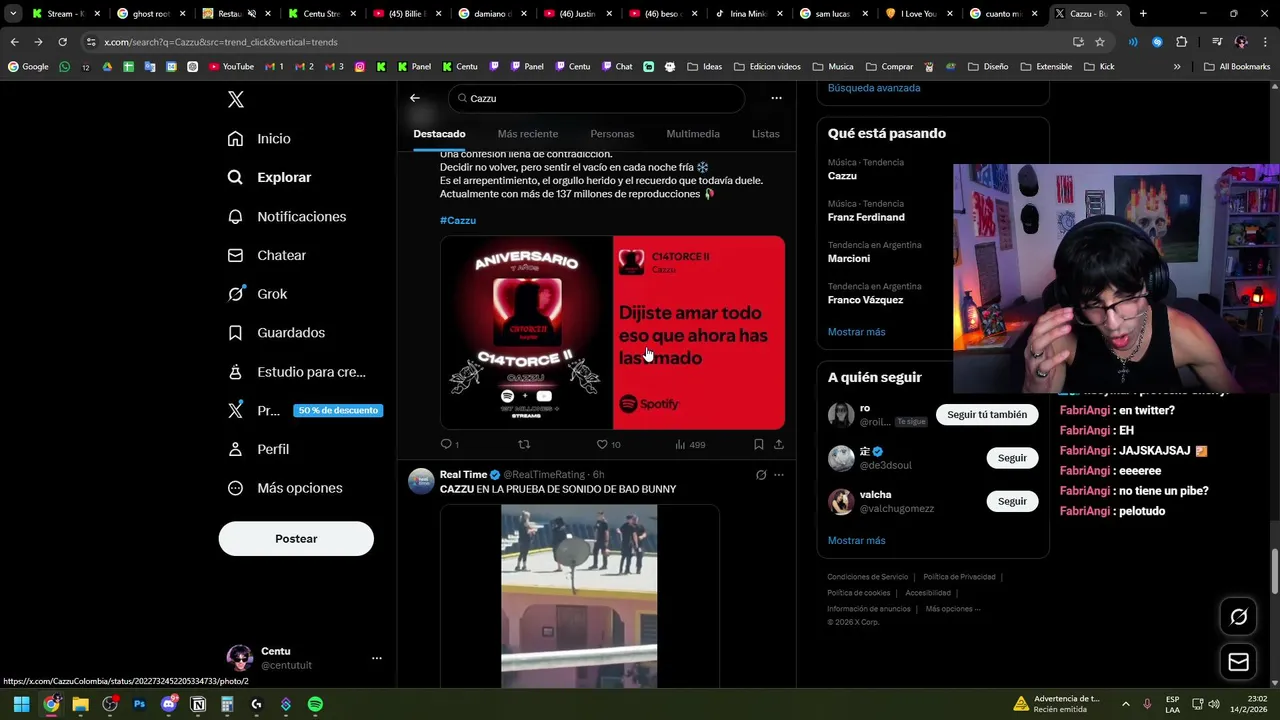Click the Grok icon on Real Time post
This screenshot has height=720, width=1280.
click(x=761, y=475)
